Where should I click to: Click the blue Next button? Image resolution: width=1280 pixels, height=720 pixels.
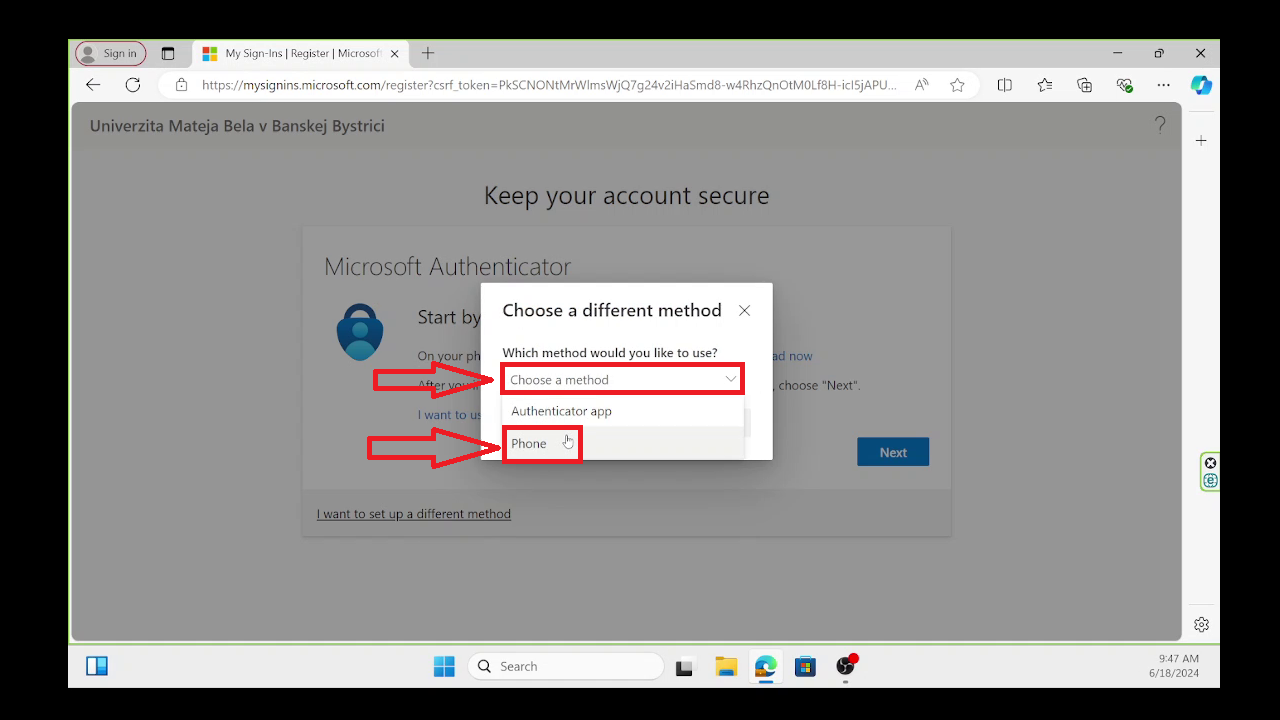tap(893, 452)
